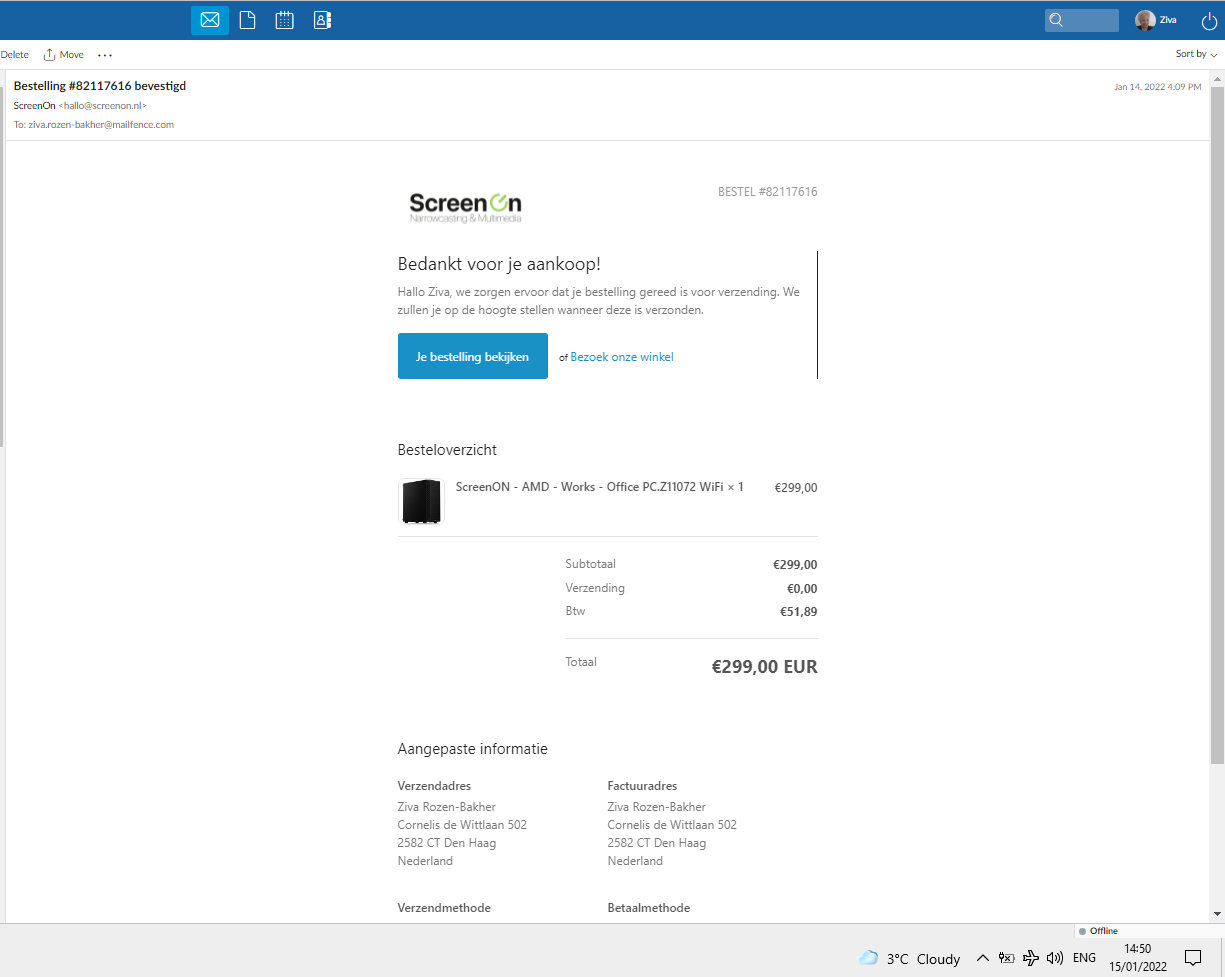Image resolution: width=1225 pixels, height=977 pixels.
Task: Follow the Bezoek onze winkel link
Action: 622,357
